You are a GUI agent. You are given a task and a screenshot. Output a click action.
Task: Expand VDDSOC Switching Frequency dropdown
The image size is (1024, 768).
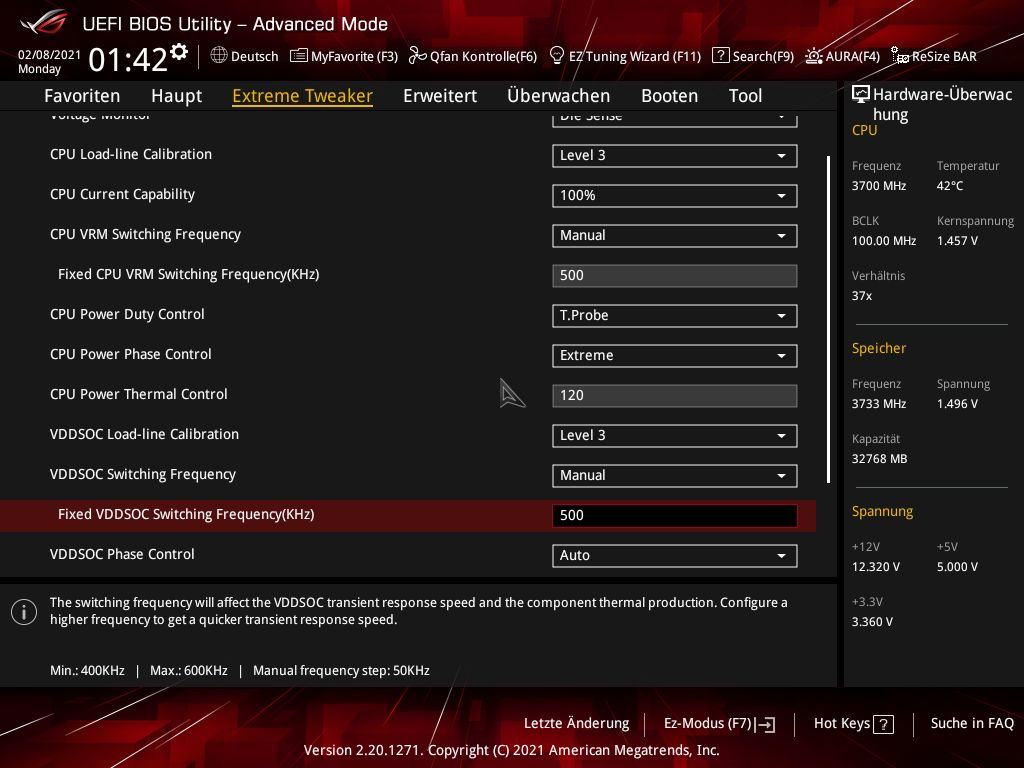tap(675, 475)
